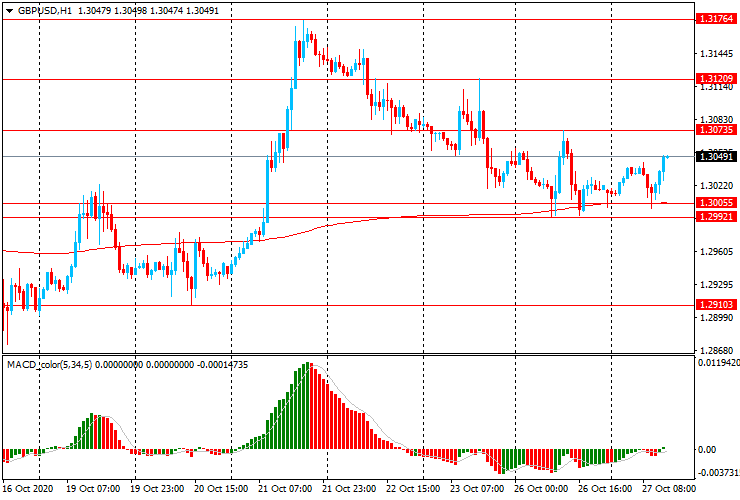Image resolution: width=740 pixels, height=500 pixels.
Task: Click the 1.29605 price scale value
Action: (x=716, y=252)
